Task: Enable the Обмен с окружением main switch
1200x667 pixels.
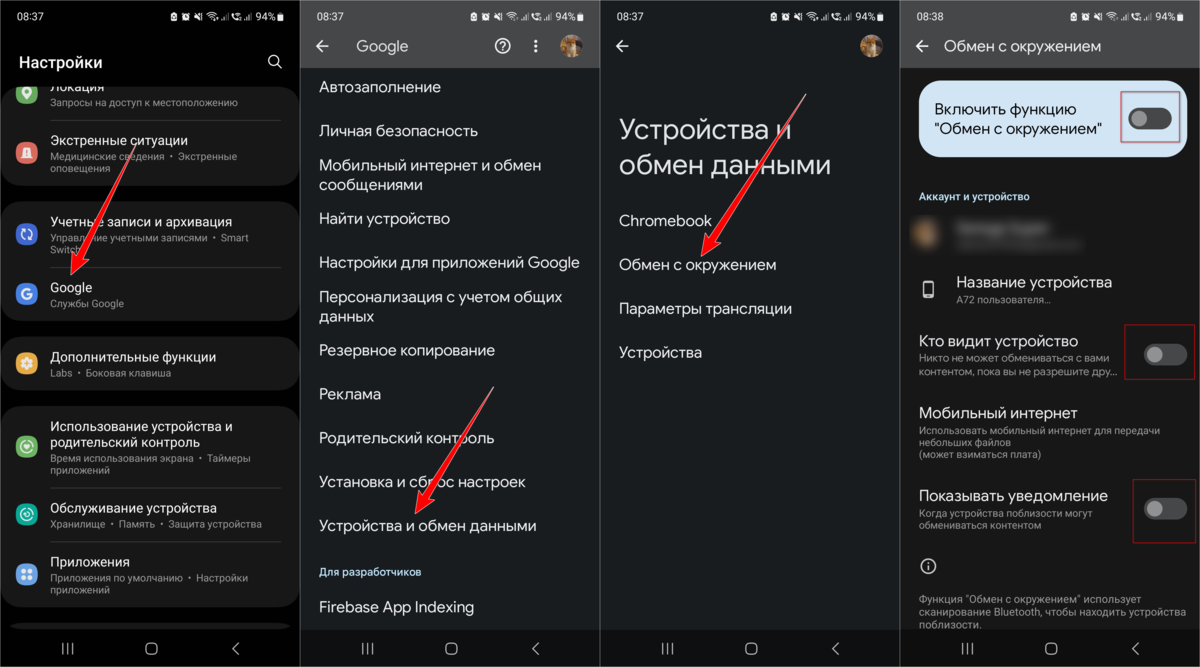Action: 1149,120
